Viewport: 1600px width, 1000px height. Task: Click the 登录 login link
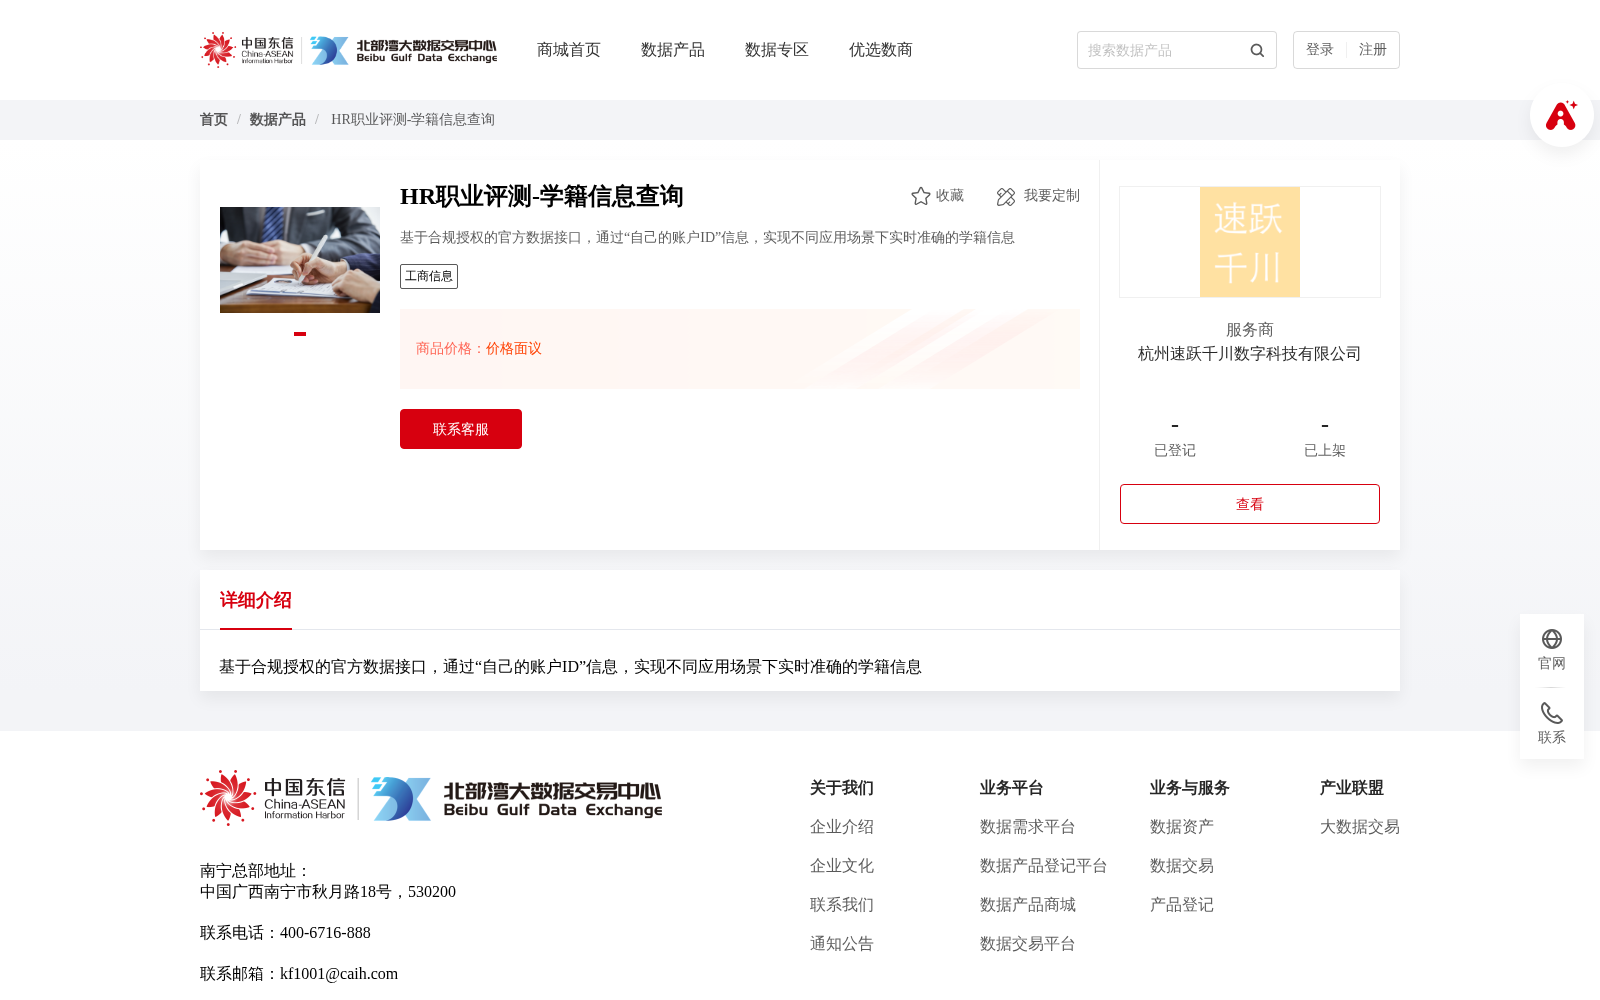click(1320, 50)
